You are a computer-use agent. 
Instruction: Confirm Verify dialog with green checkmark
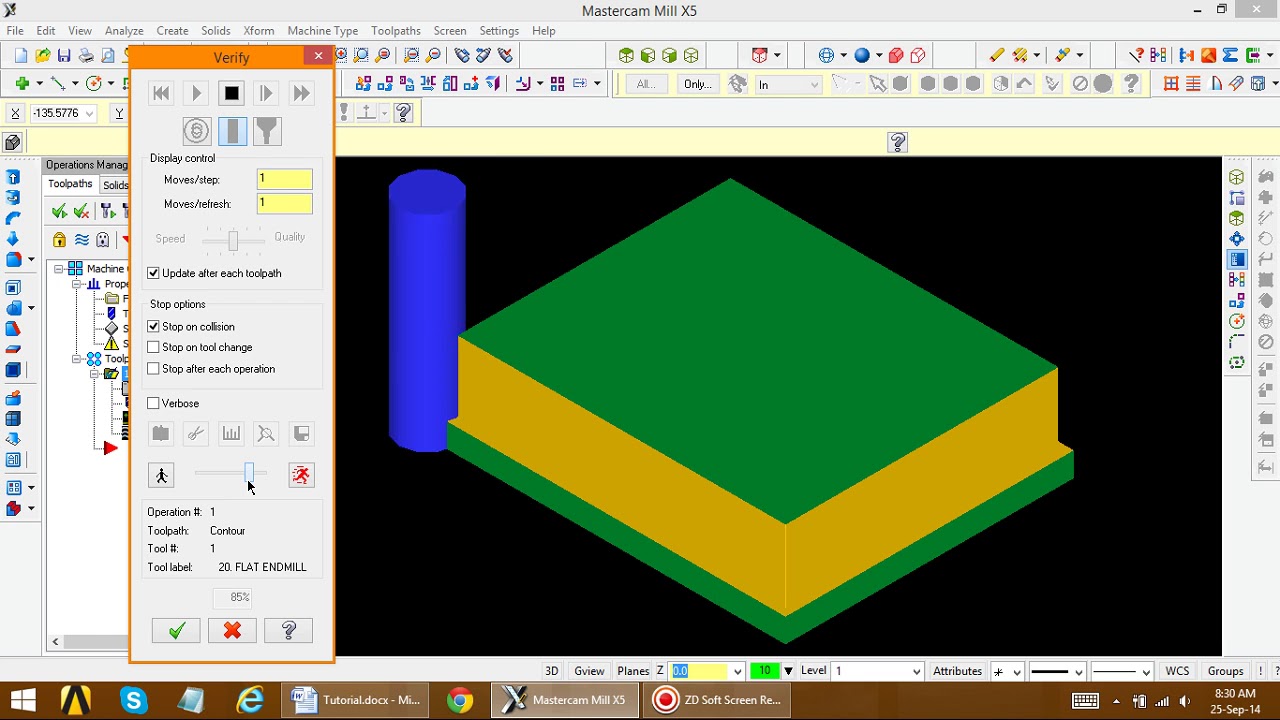[176, 630]
